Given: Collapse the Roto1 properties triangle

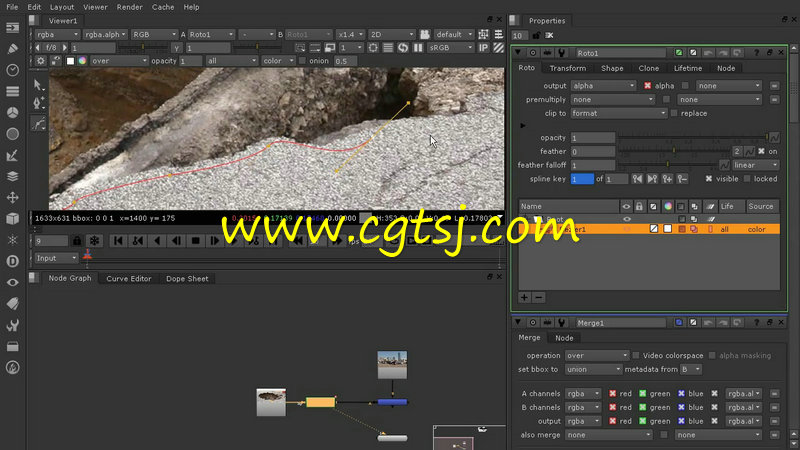Looking at the screenshot, I should 518,53.
